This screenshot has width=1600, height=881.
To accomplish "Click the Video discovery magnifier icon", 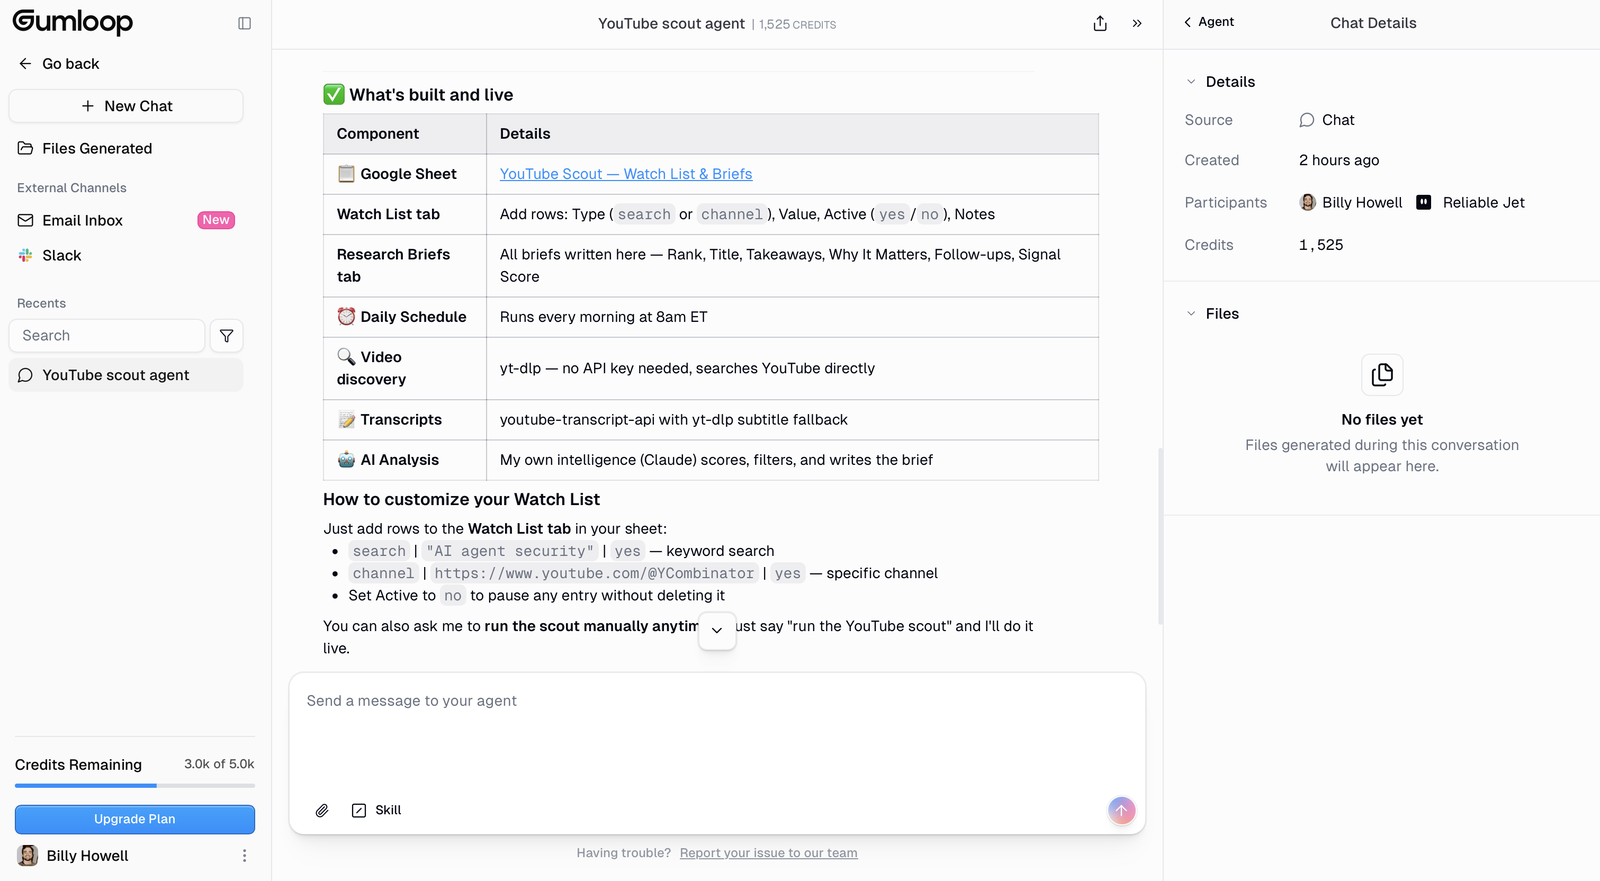I will pos(346,356).
